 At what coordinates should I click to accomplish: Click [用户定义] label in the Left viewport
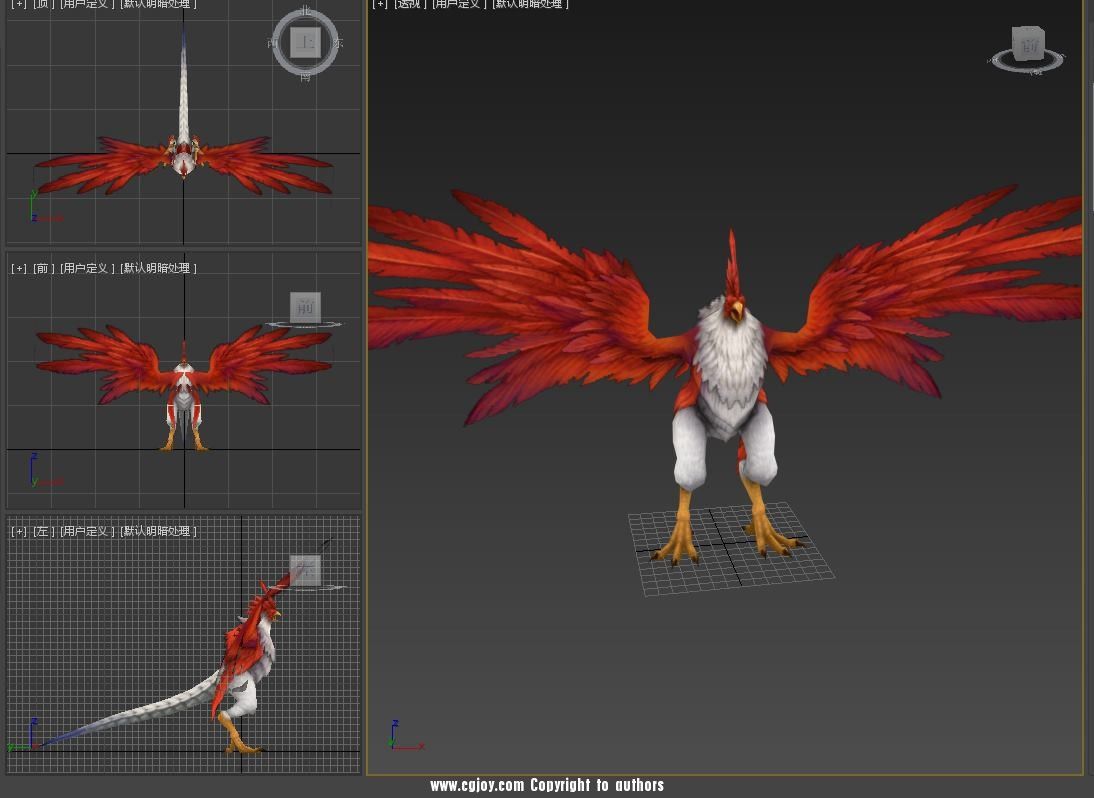click(87, 531)
